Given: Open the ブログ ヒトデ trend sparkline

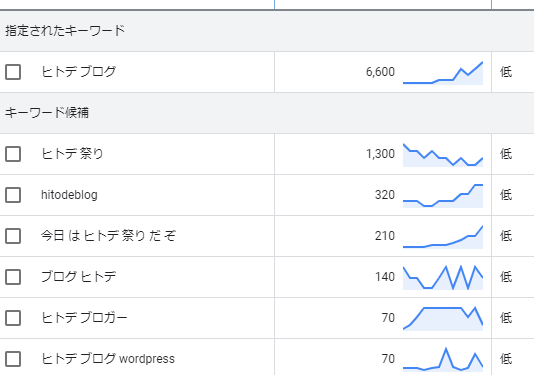Looking at the screenshot, I should point(443,278).
